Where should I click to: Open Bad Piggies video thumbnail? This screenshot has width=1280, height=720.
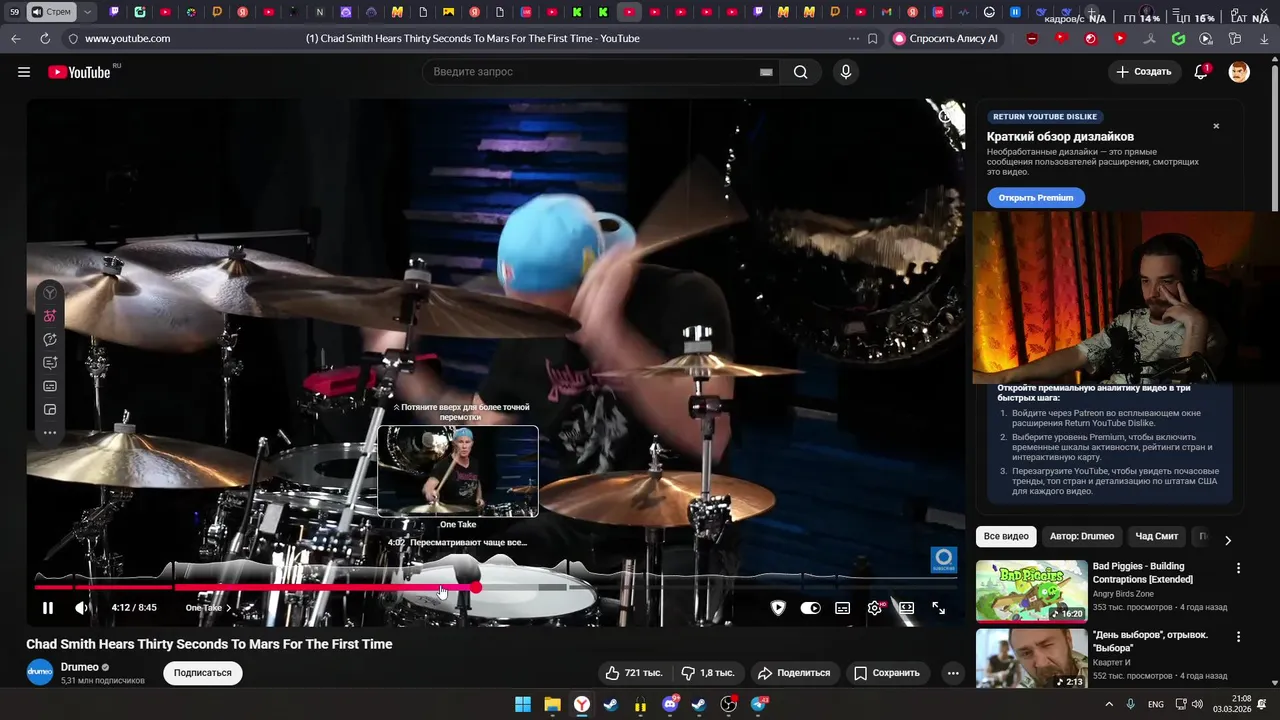[x=1031, y=591]
